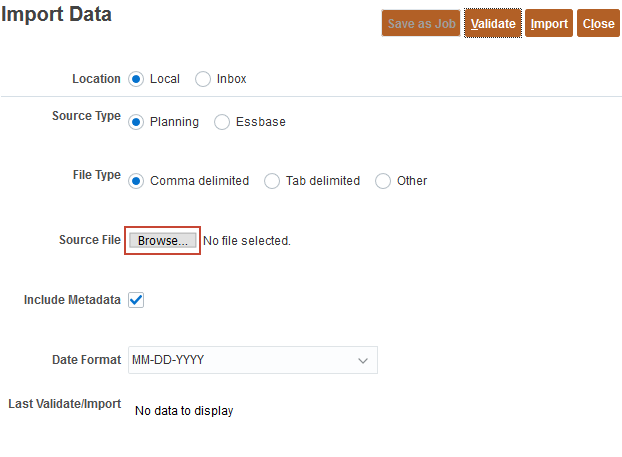Screen dimensions: 622x457
Task: Select Planning source type
Action: (137, 122)
